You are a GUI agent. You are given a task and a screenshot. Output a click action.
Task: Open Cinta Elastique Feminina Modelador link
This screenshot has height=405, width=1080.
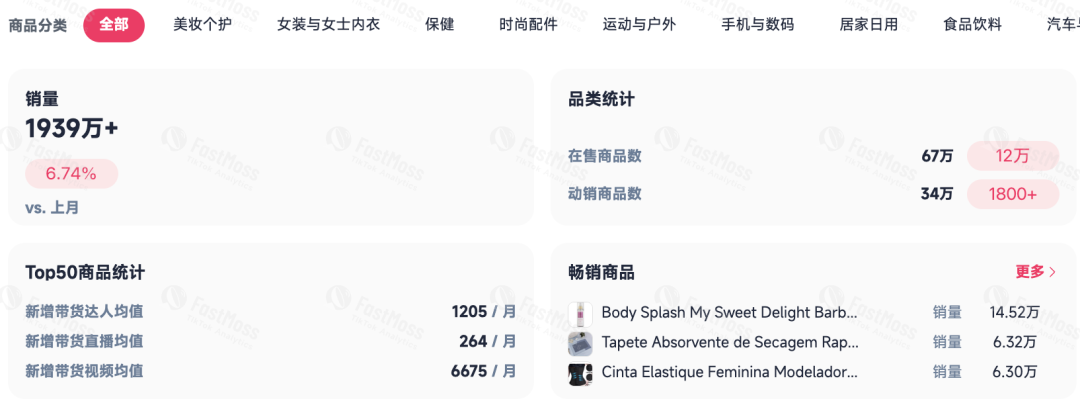coord(729,373)
